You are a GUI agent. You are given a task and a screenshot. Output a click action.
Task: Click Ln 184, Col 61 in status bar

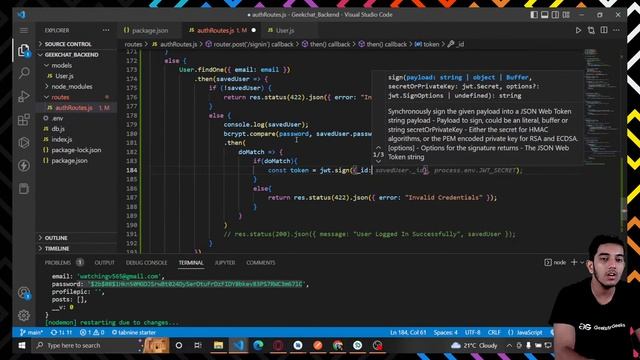click(408, 332)
